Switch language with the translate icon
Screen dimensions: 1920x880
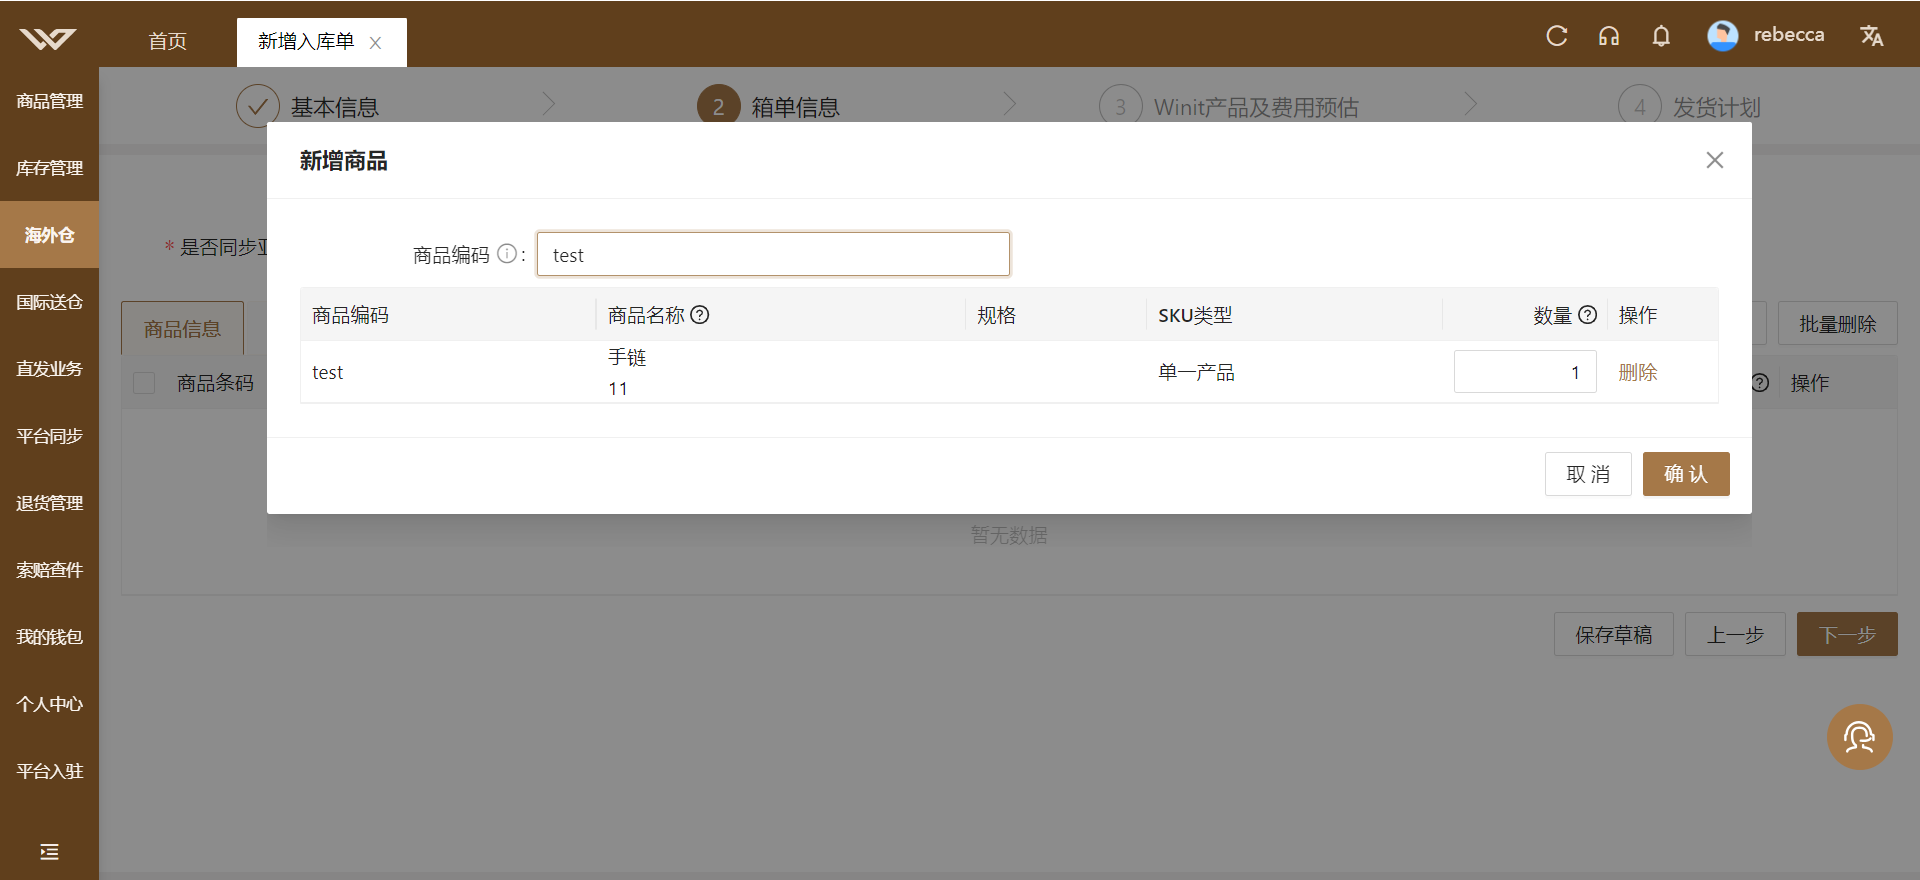(x=1872, y=36)
